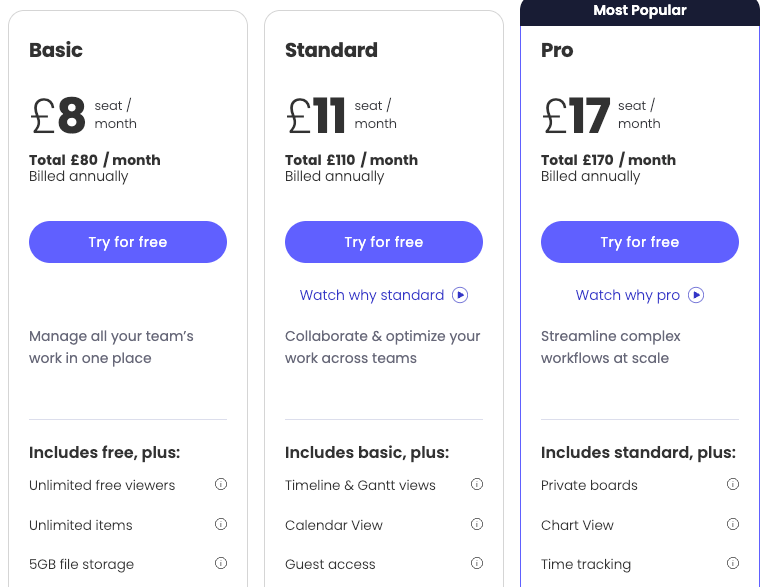The height and width of the screenshot is (587, 761).
Task: Play the Watch why pro video icon
Action: [x=696, y=295]
